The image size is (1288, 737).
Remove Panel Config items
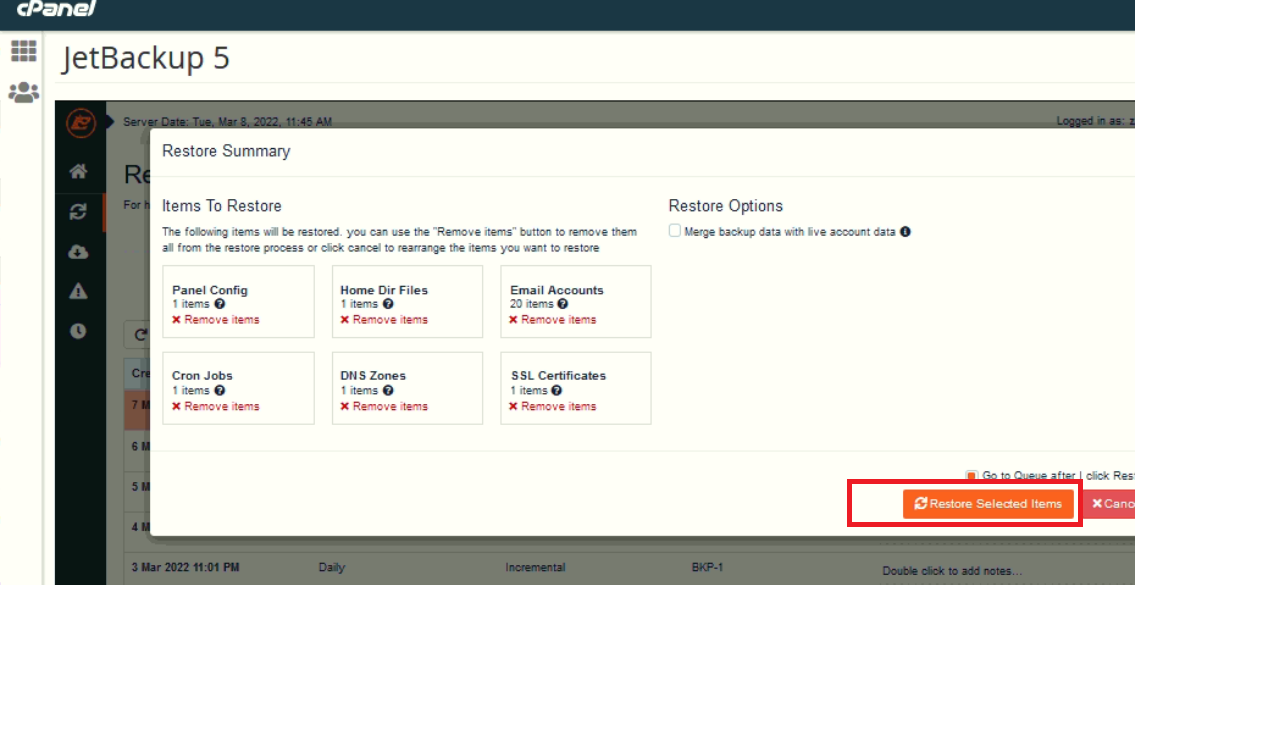pos(215,320)
